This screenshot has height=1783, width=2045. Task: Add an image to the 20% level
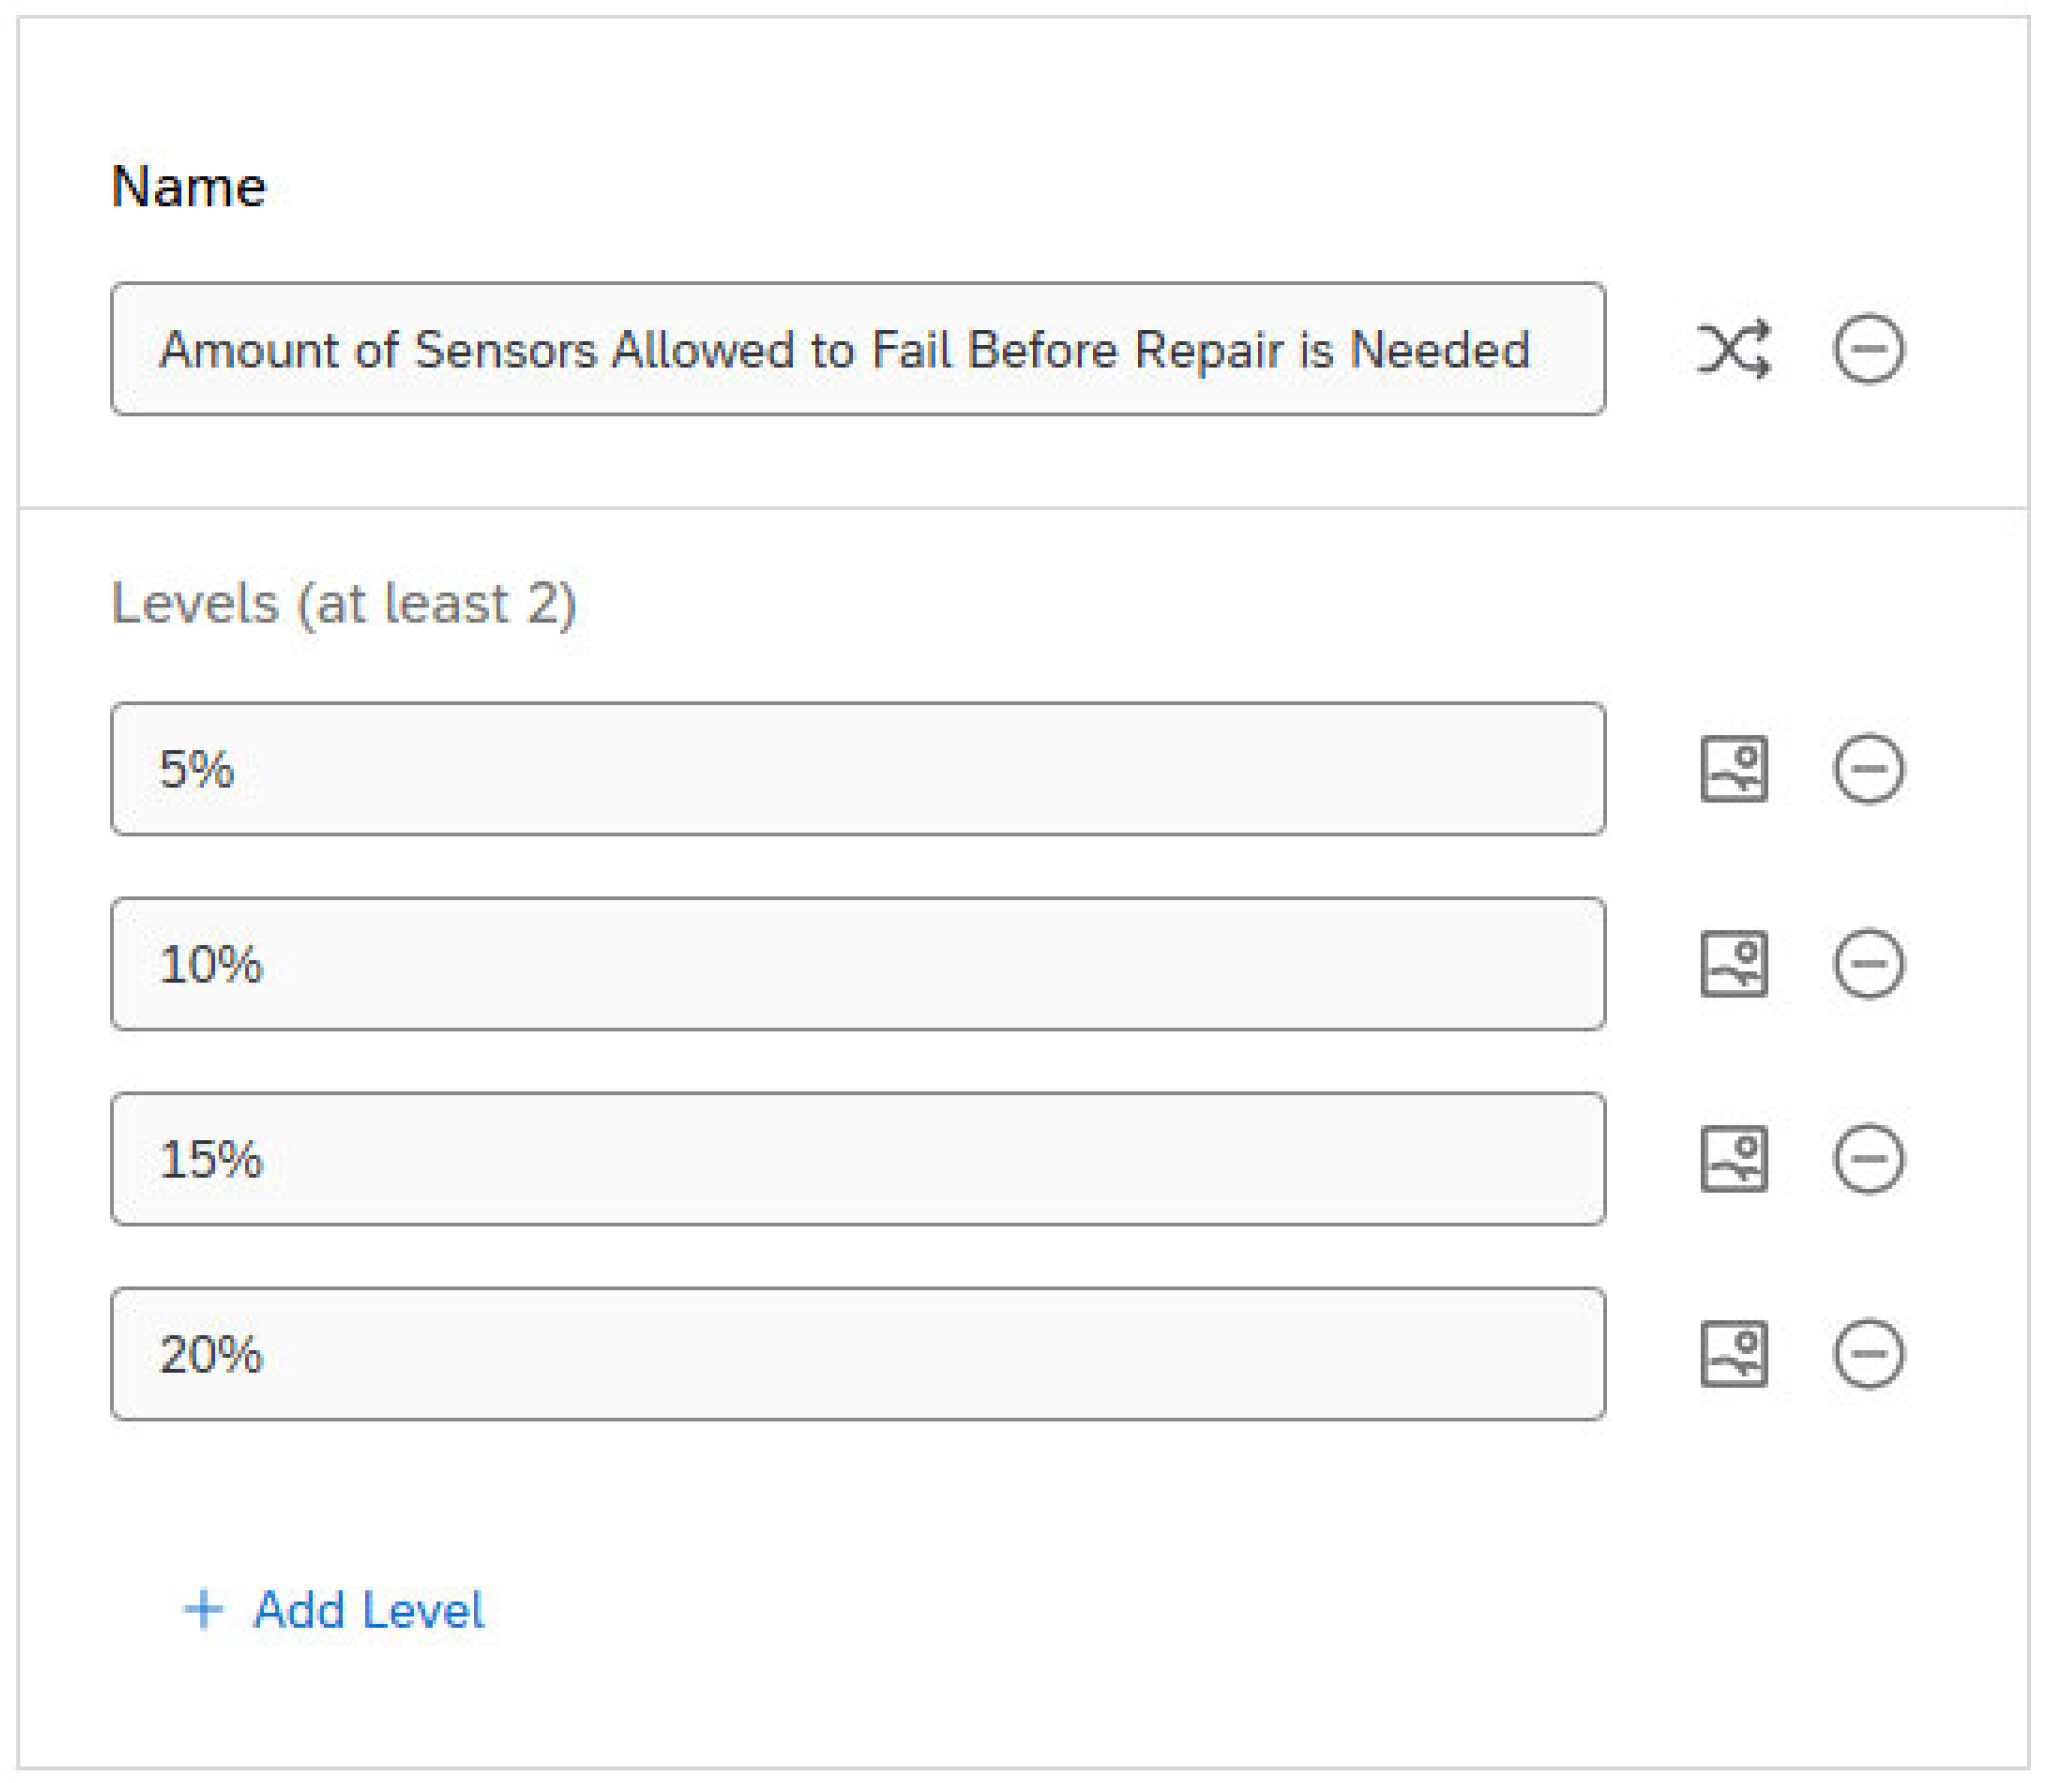[1733, 1354]
